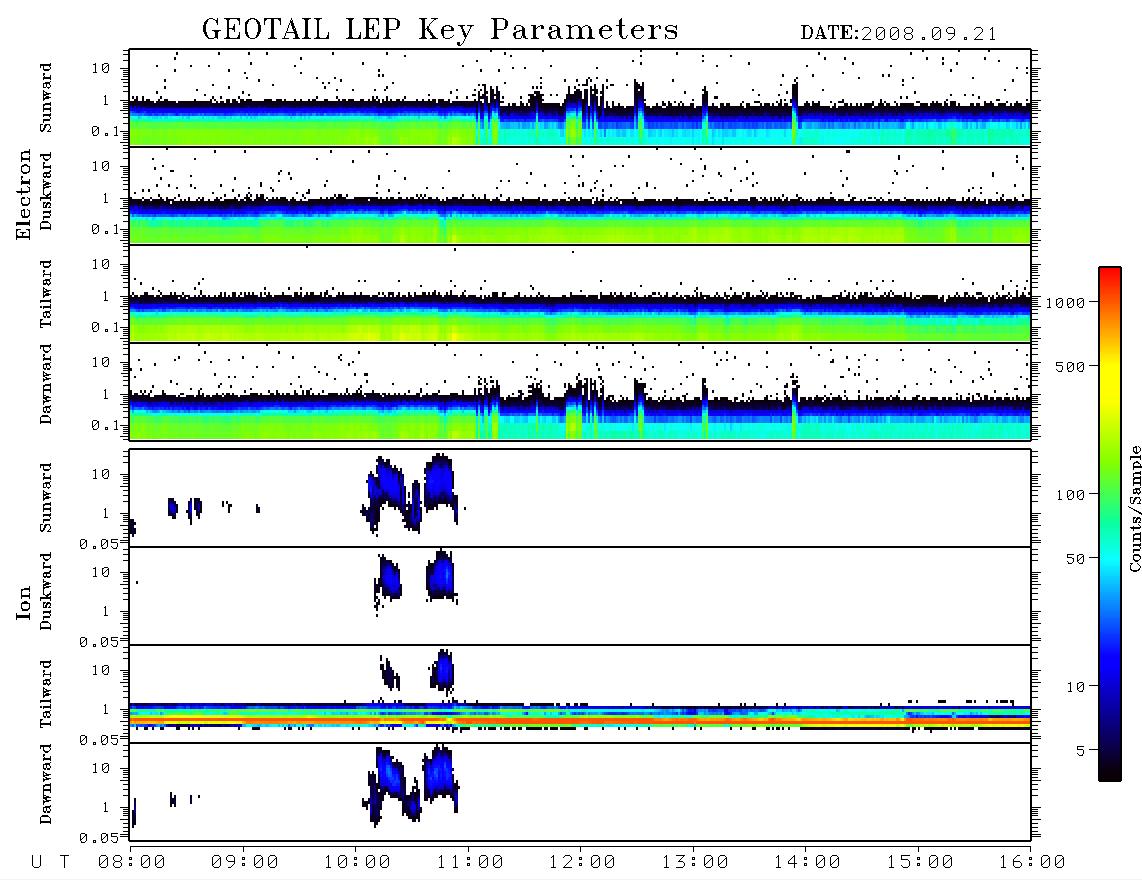Image resolution: width=1142 pixels, height=880 pixels.
Task: Click the 08:00 time axis label
Action: click(132, 863)
